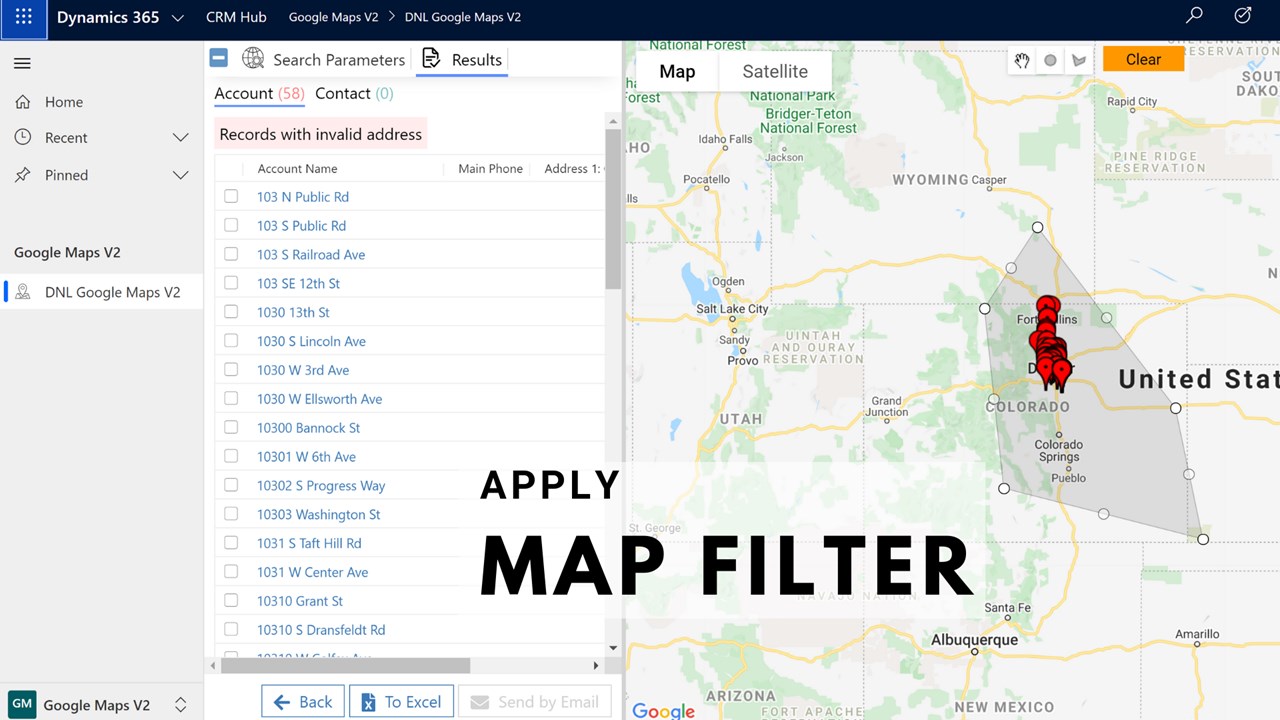This screenshot has width=1280, height=720.
Task: Open the 10310 S Dransfeldt Rd record
Action: coord(321,630)
